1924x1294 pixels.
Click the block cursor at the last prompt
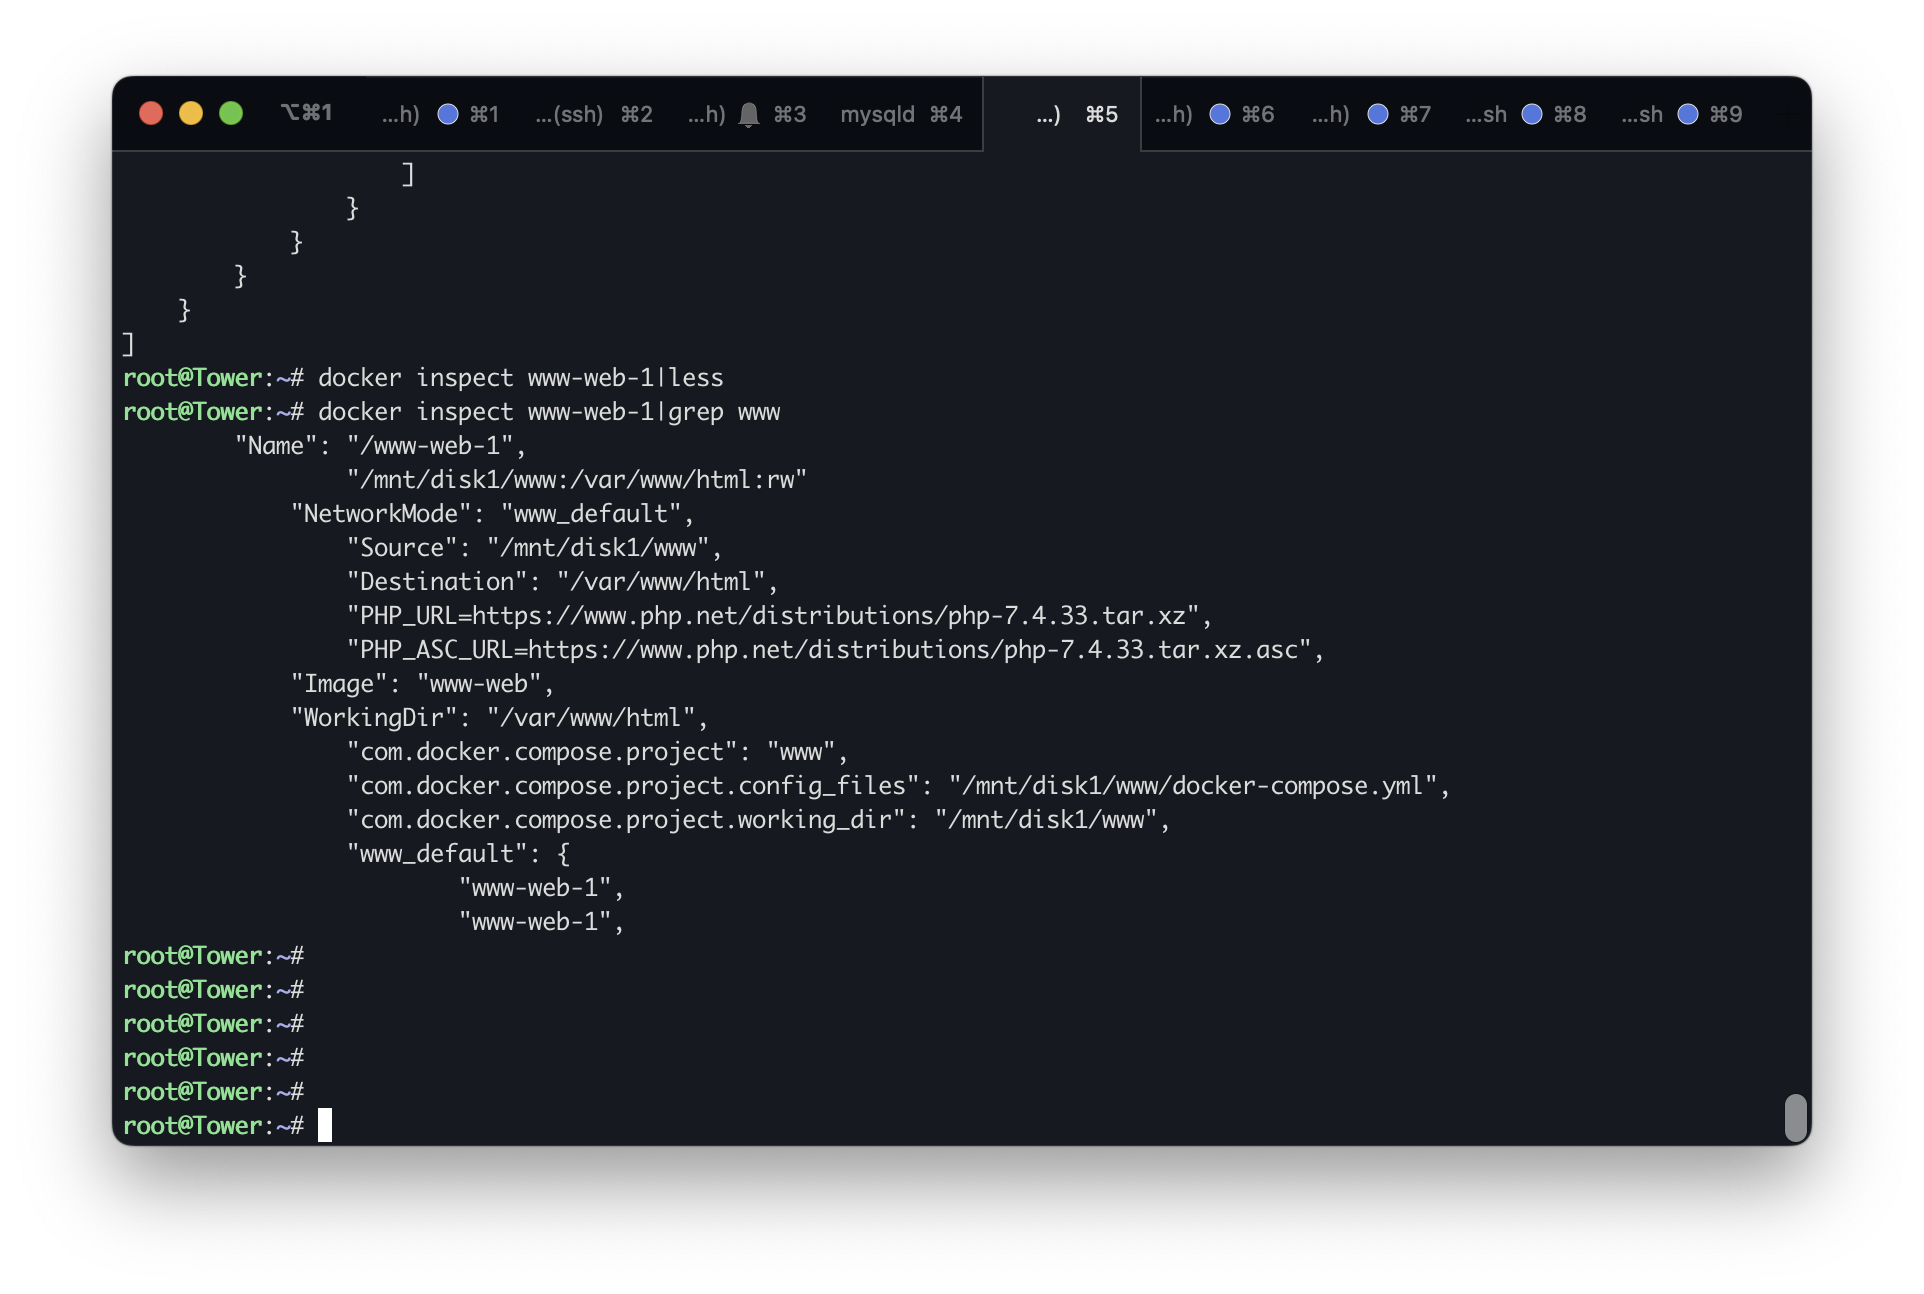pyautogui.click(x=325, y=1125)
